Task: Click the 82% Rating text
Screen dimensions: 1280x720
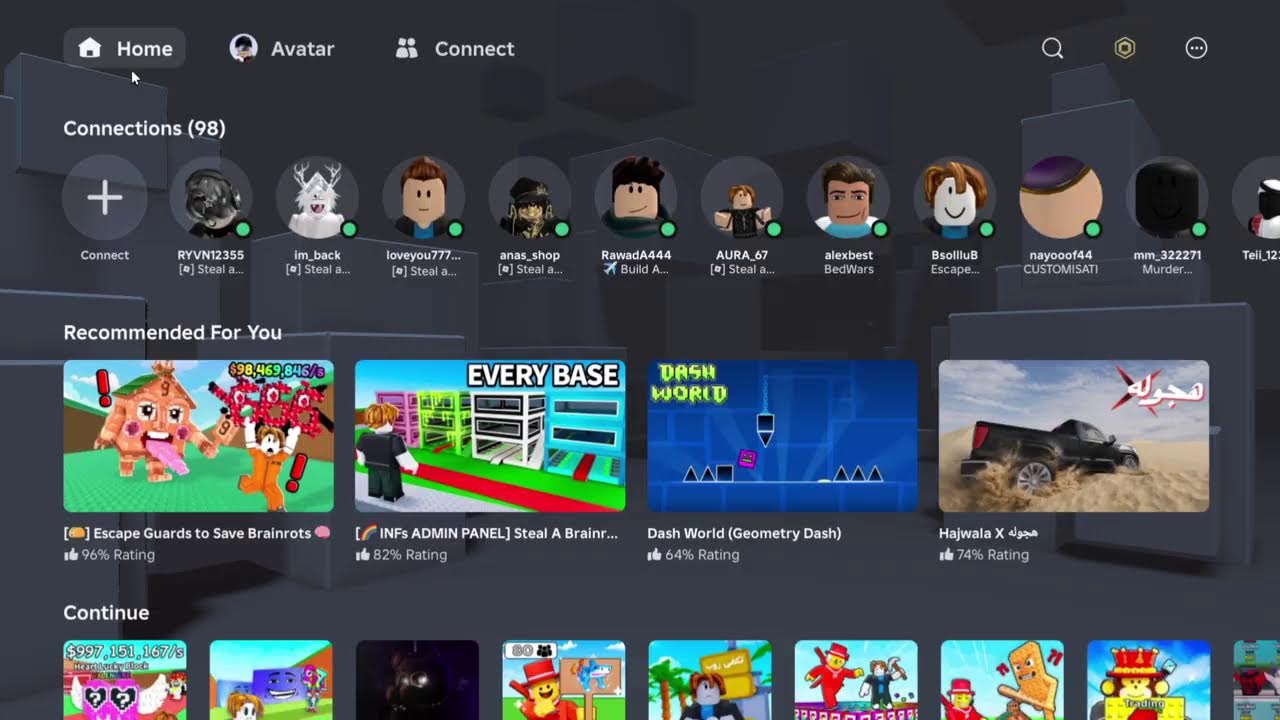Action: (410, 554)
